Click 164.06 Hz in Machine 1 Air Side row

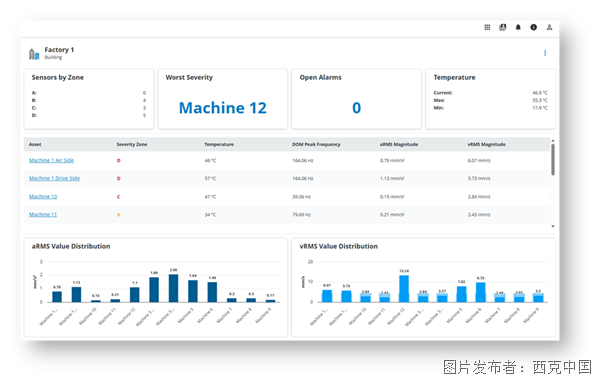click(303, 161)
